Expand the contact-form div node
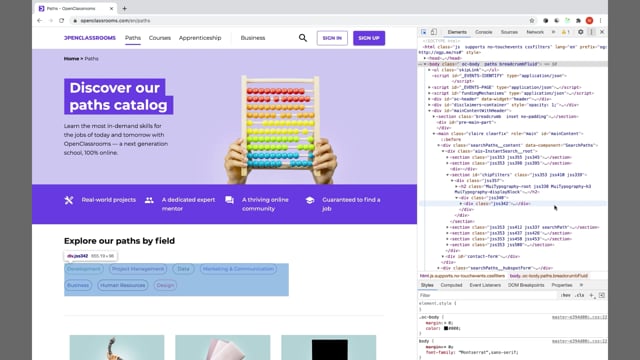Viewport: 640px width, 360px height. 443,256
